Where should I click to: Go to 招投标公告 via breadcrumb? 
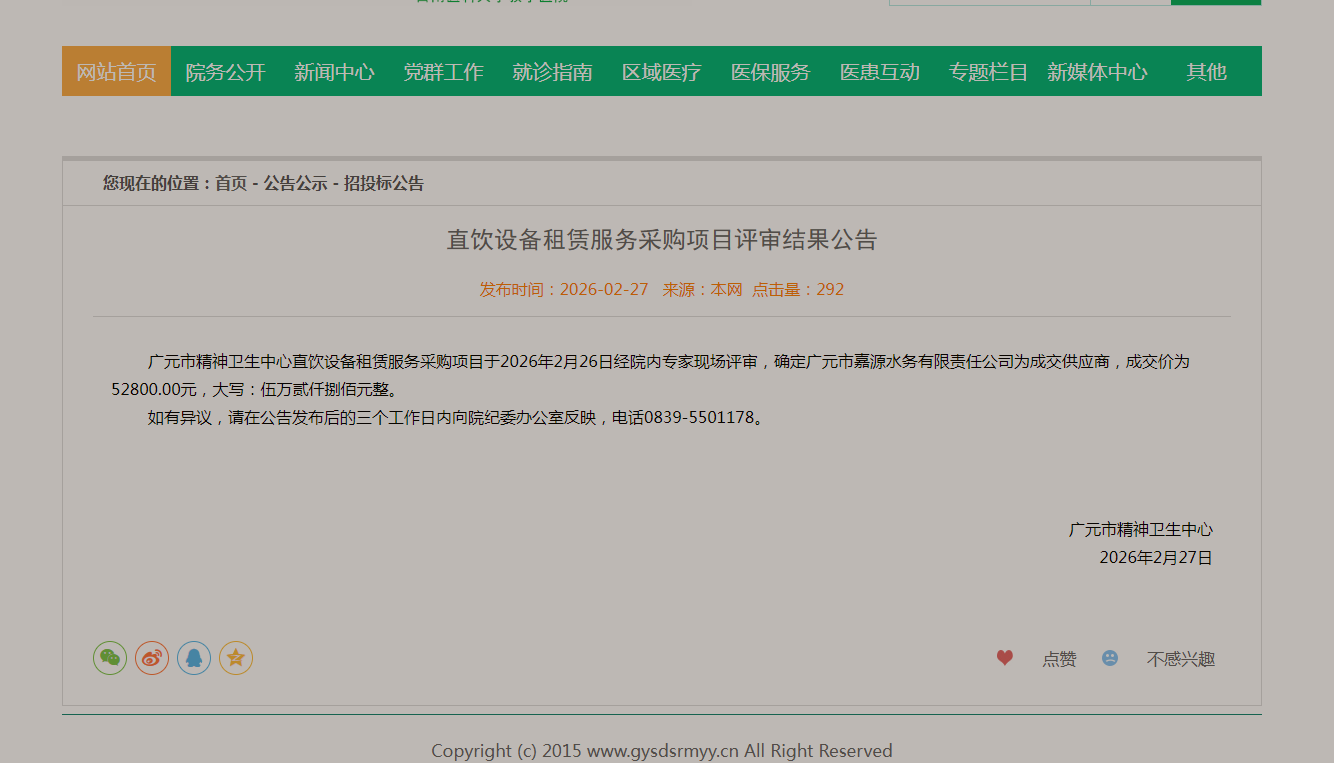coord(384,184)
